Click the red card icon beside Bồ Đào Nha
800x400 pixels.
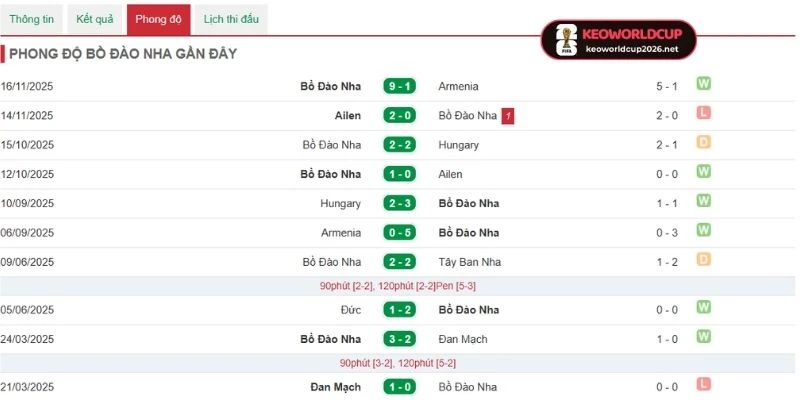pyautogui.click(x=509, y=116)
